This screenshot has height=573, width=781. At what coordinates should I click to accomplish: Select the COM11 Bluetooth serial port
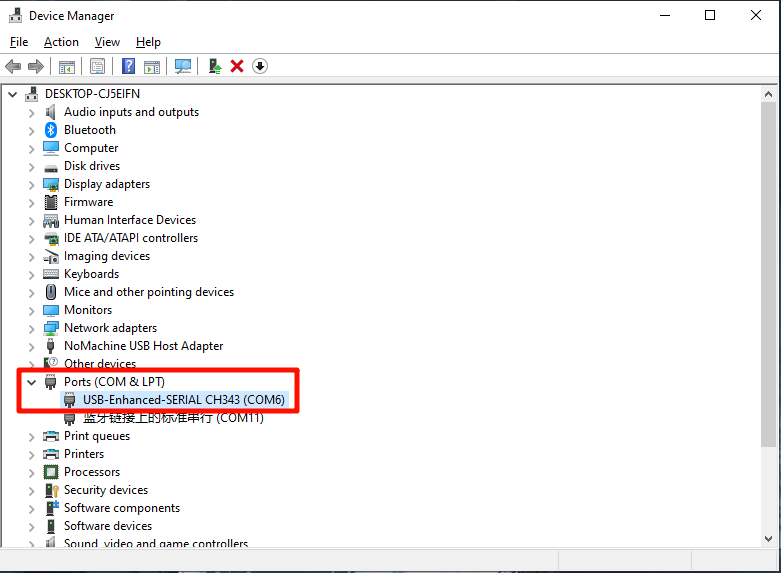173,418
